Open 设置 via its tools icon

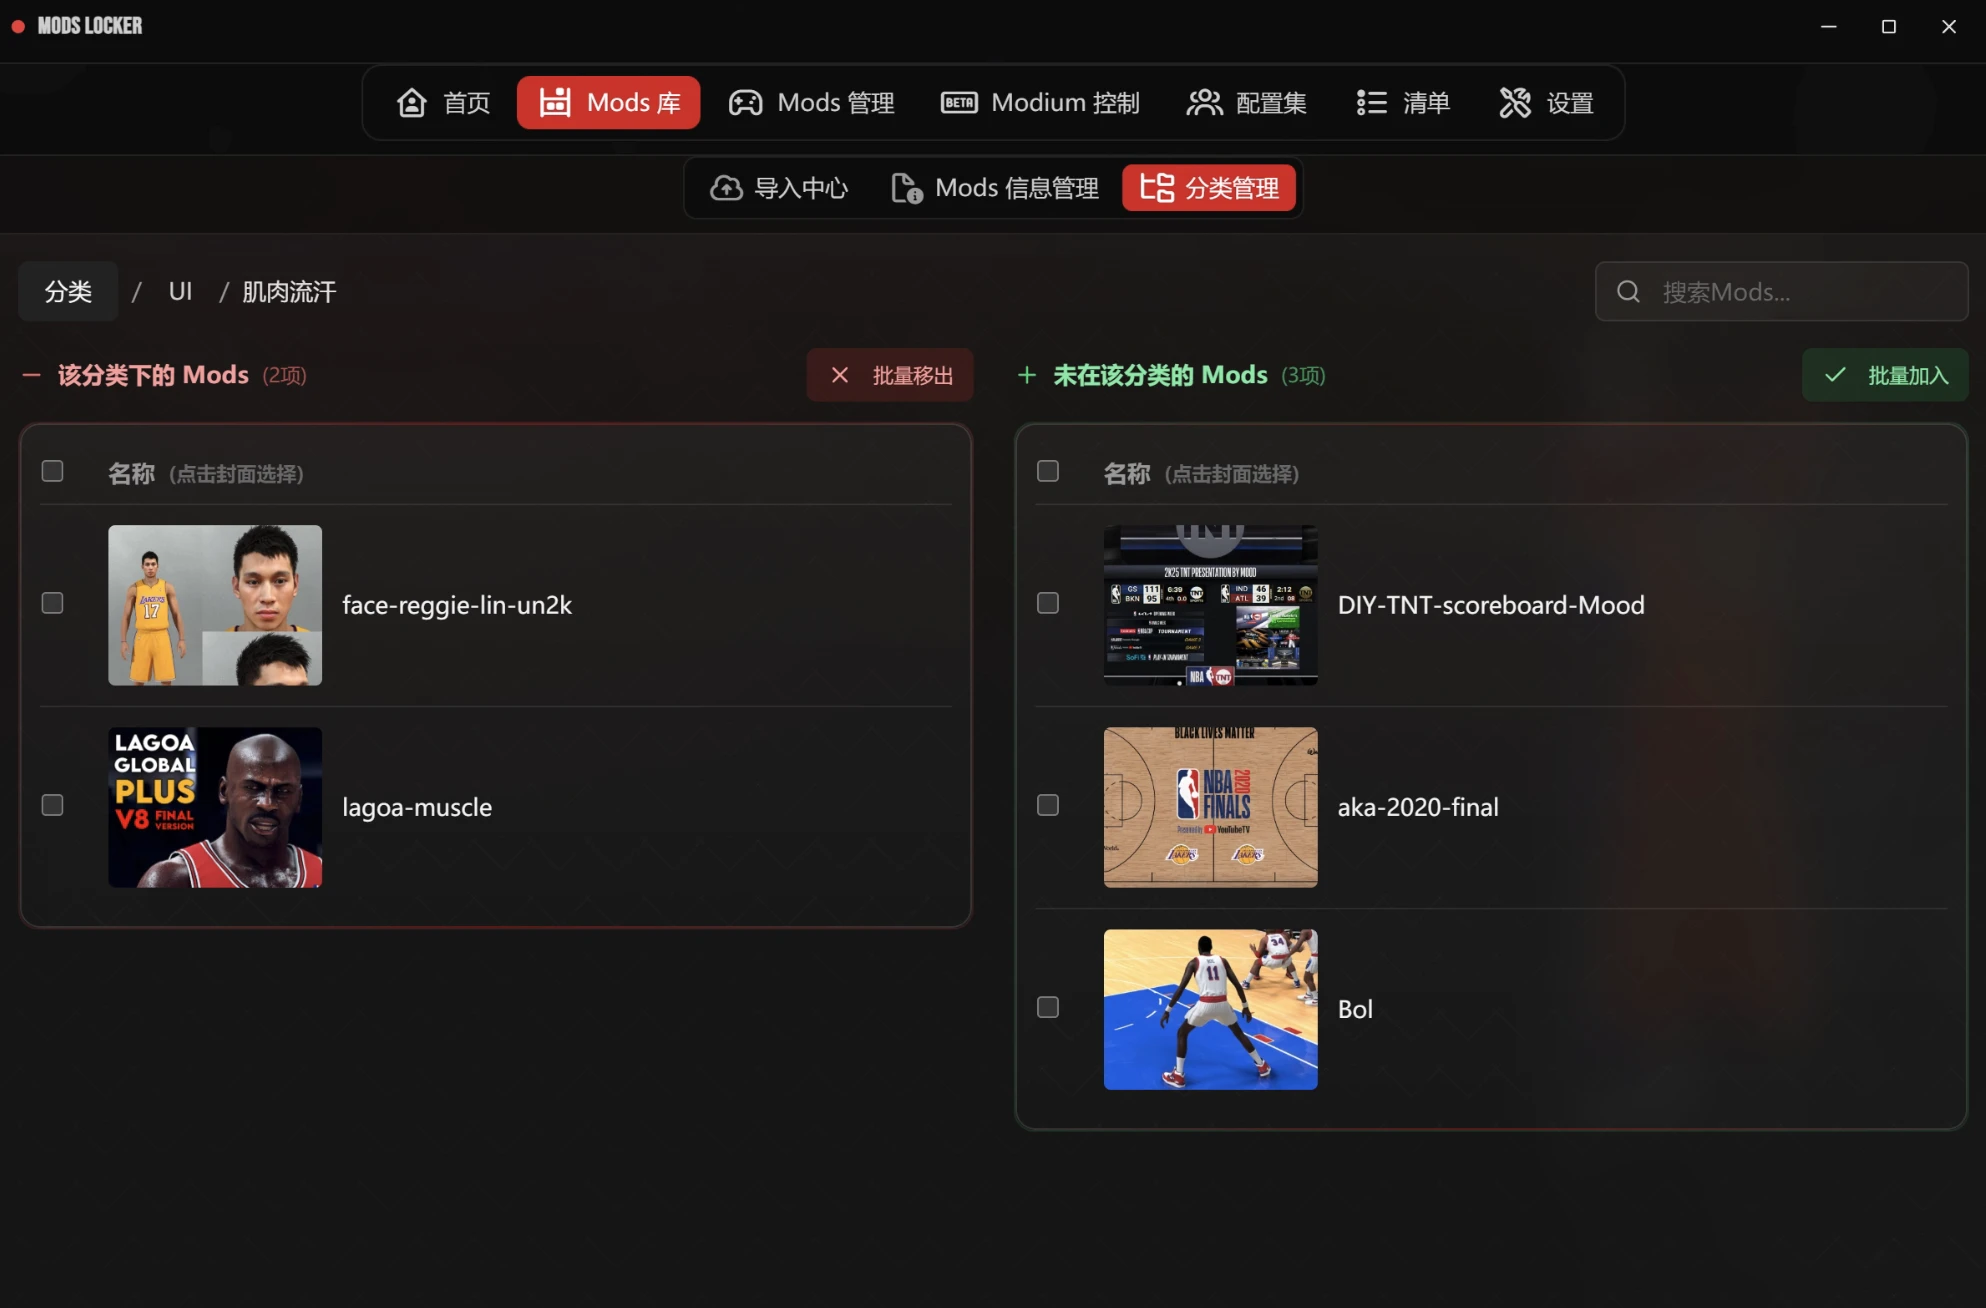pyautogui.click(x=1515, y=103)
